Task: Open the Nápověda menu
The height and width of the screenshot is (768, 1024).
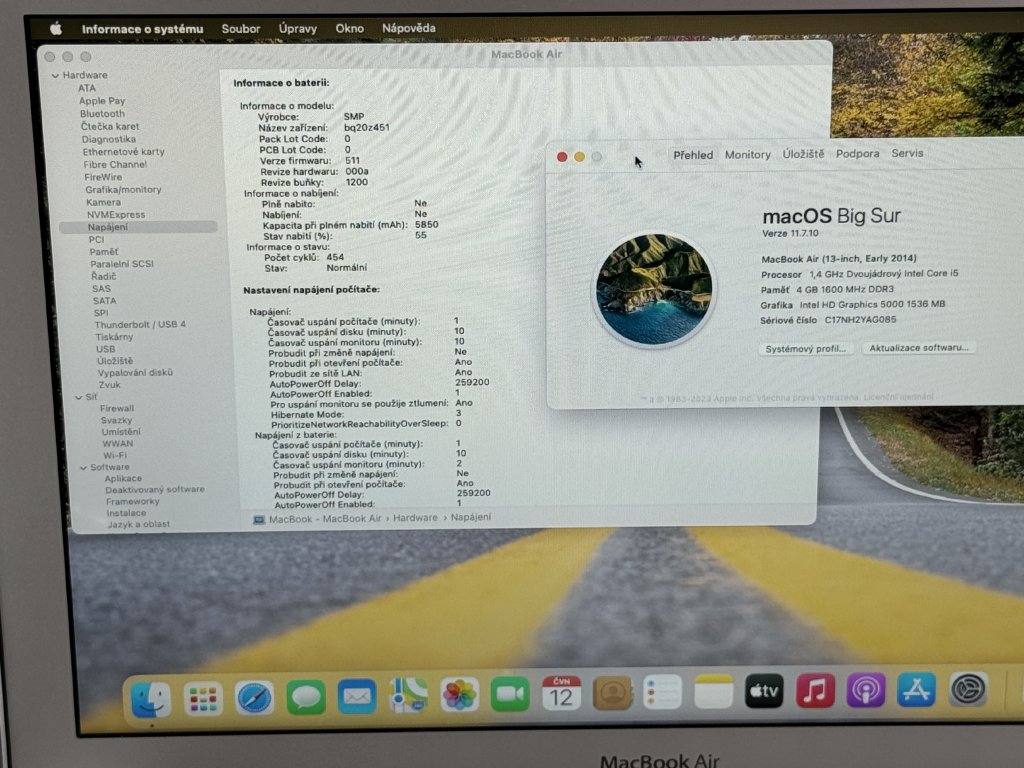Action: 409,28
